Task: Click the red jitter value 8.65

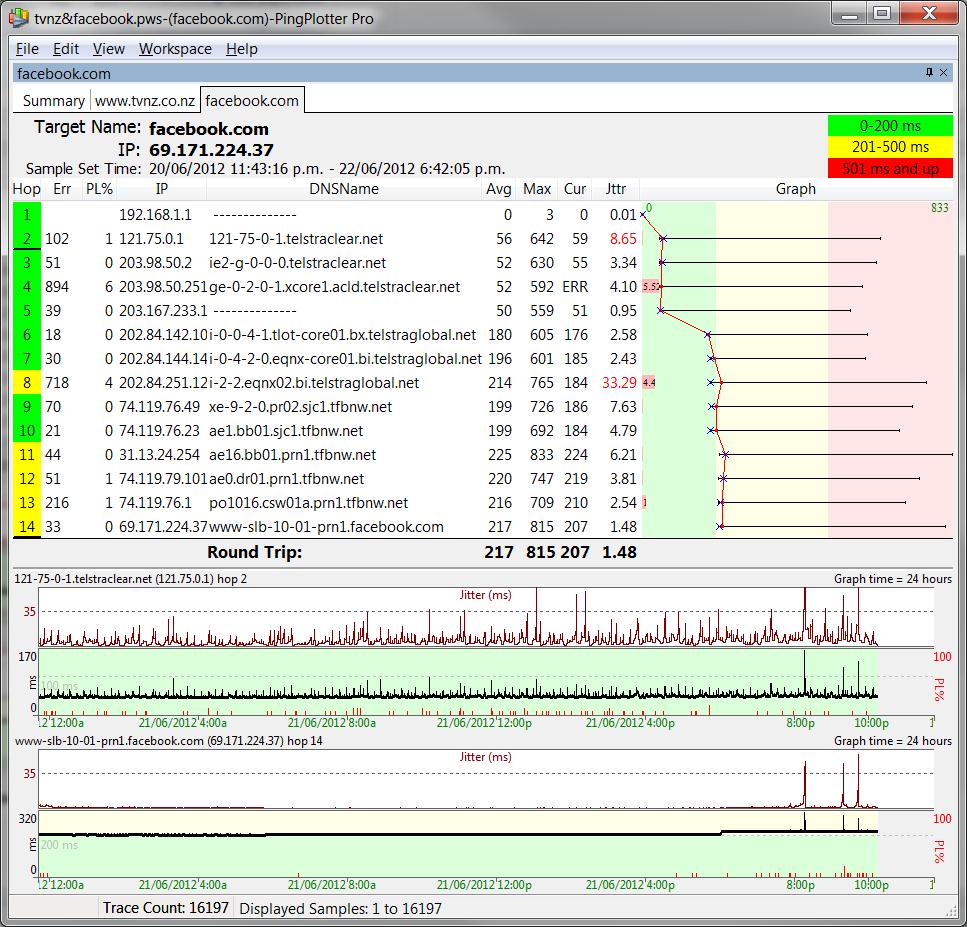Action: click(623, 239)
